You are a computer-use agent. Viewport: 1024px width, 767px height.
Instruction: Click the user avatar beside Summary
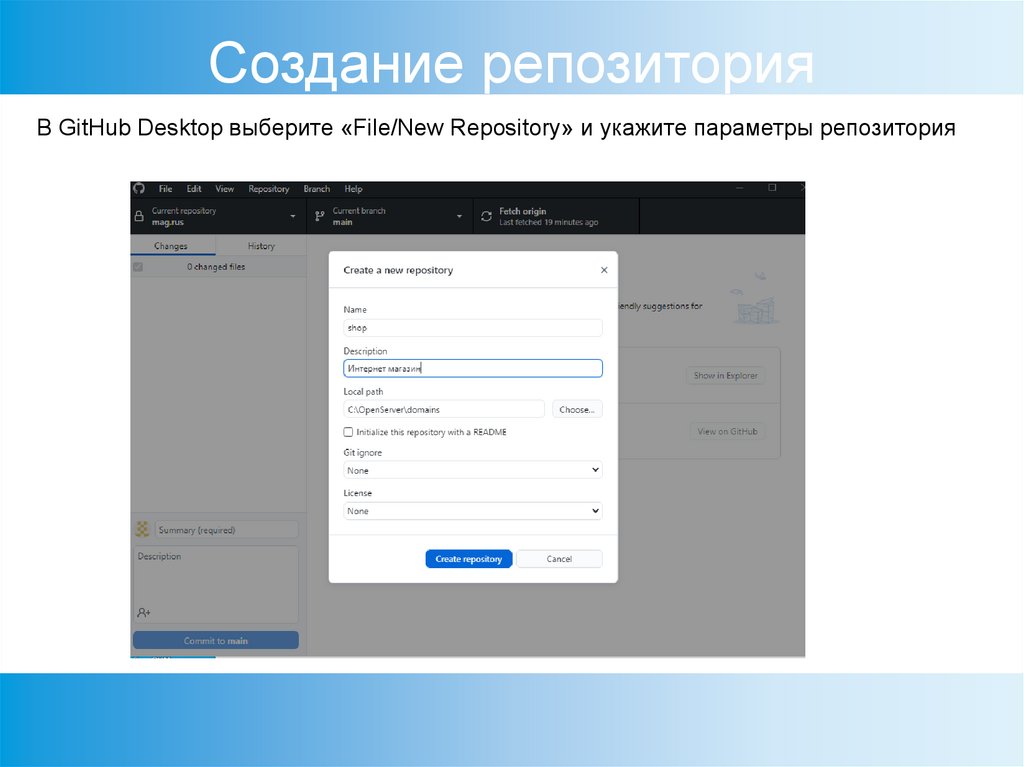(142, 530)
